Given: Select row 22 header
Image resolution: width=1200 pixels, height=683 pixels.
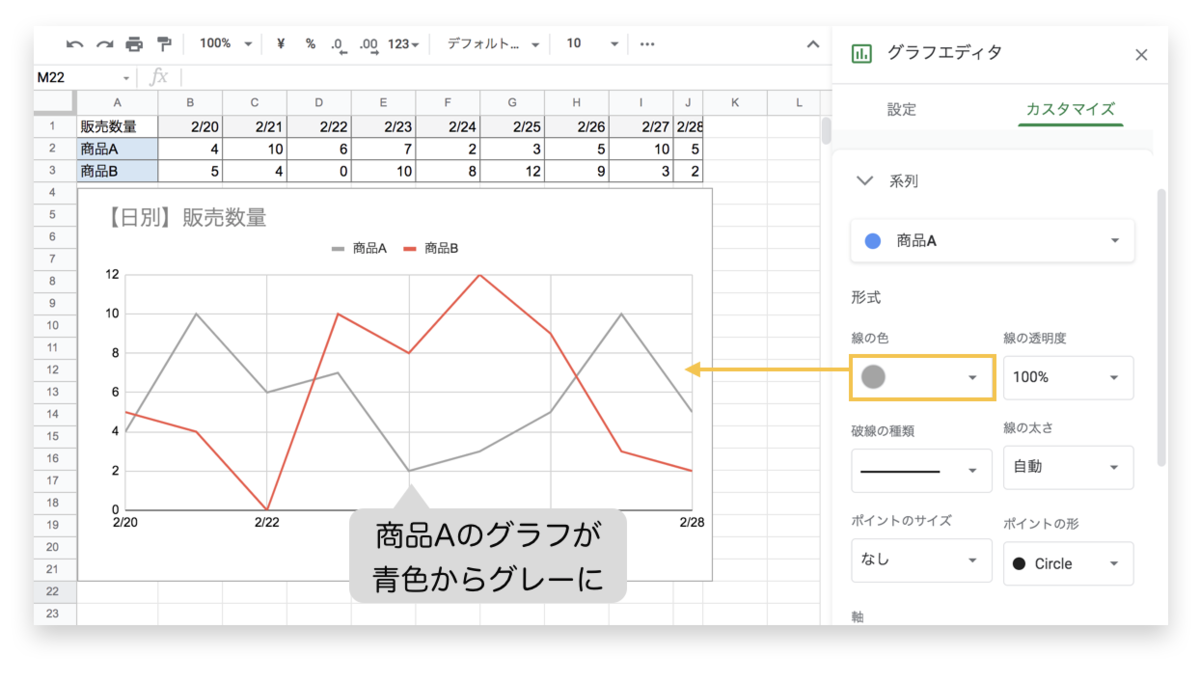Looking at the screenshot, I should (55, 591).
